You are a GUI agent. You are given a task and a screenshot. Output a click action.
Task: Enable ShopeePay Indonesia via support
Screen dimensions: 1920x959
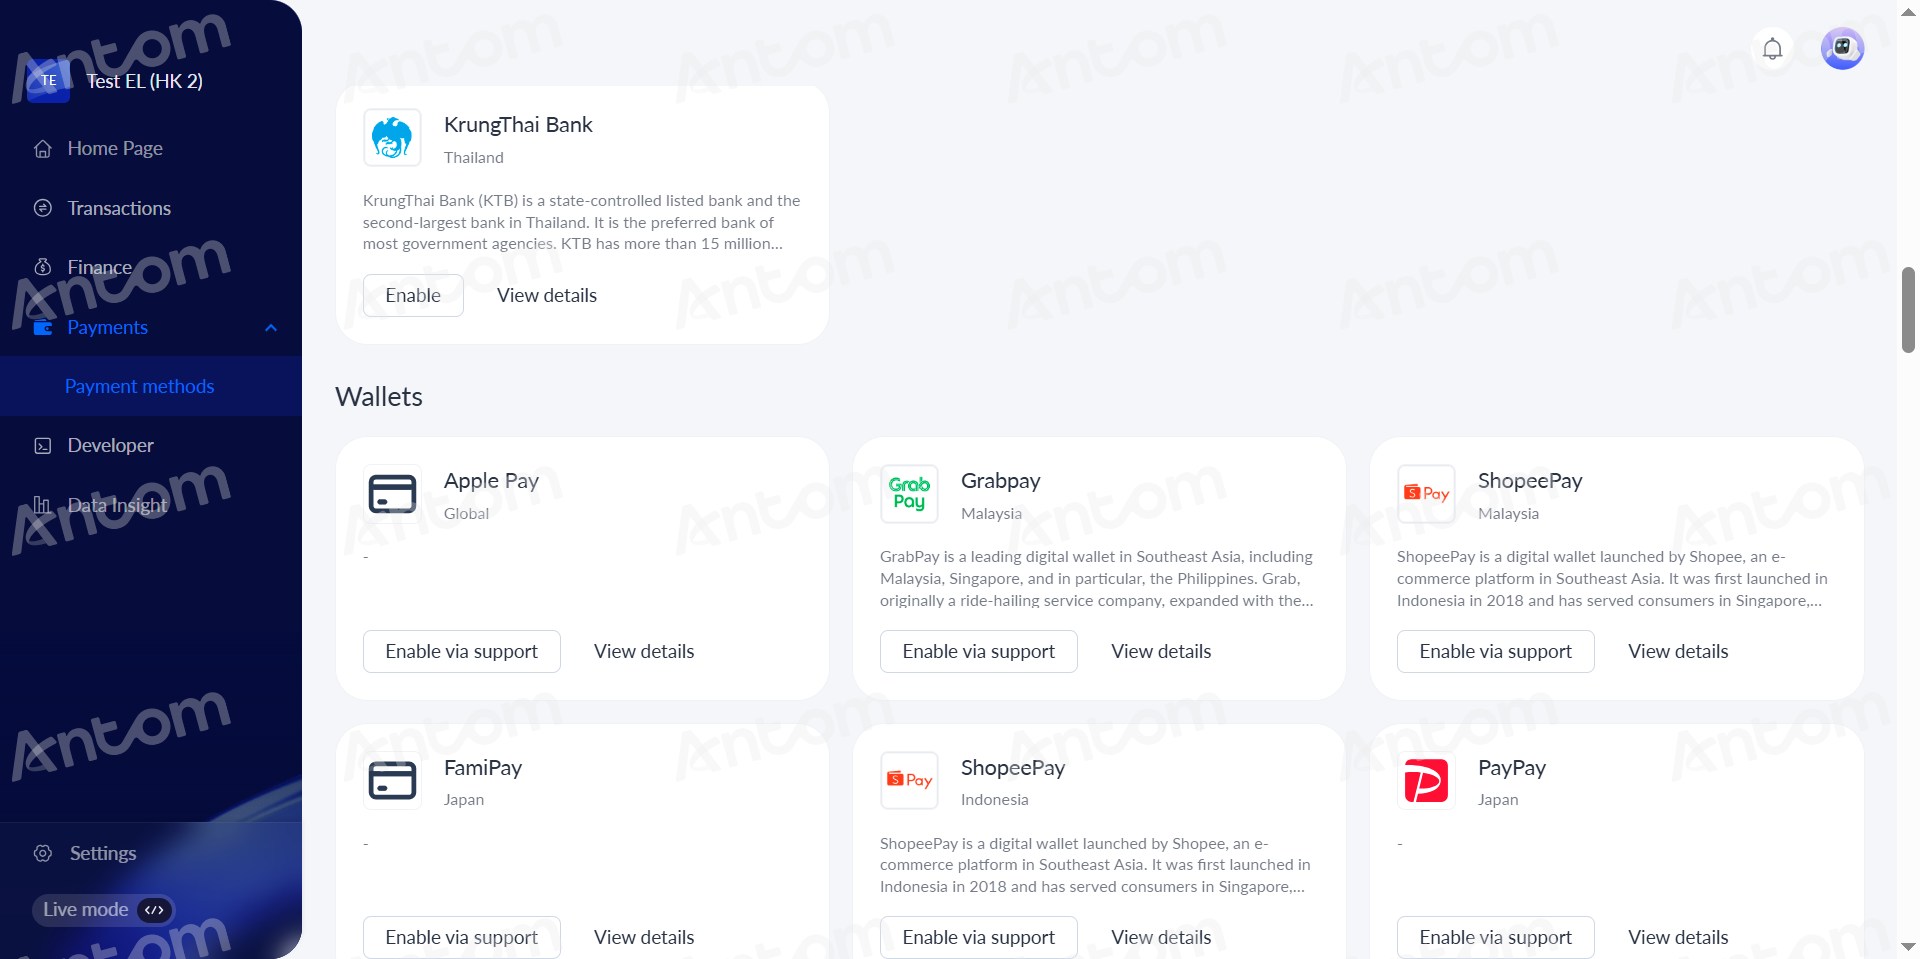coord(978,937)
